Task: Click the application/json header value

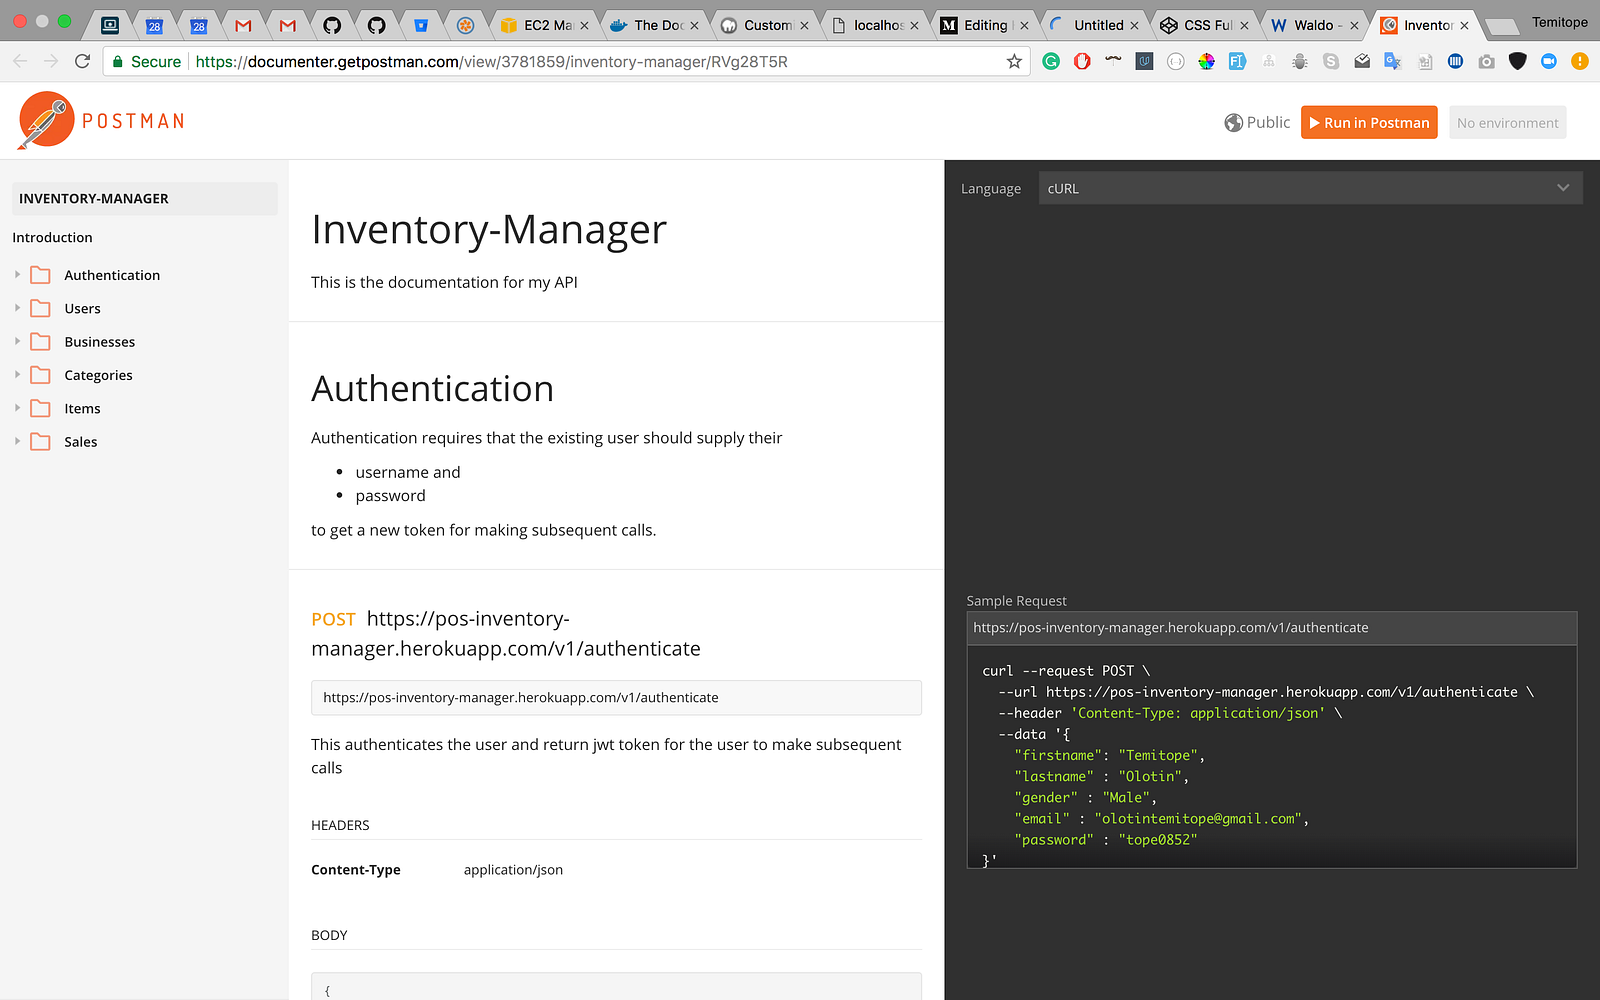Action: (x=513, y=870)
